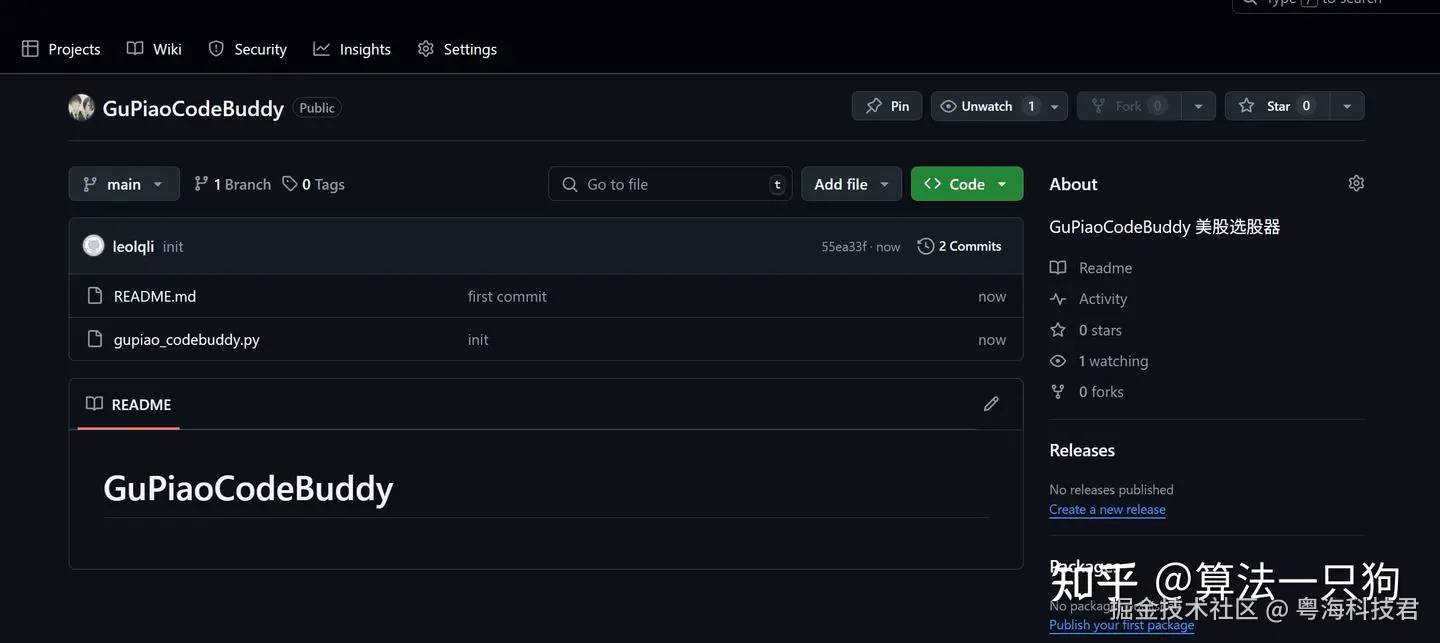Click the gupiao_codebuddy.py file icon
The image size is (1440, 643).
coord(95,339)
